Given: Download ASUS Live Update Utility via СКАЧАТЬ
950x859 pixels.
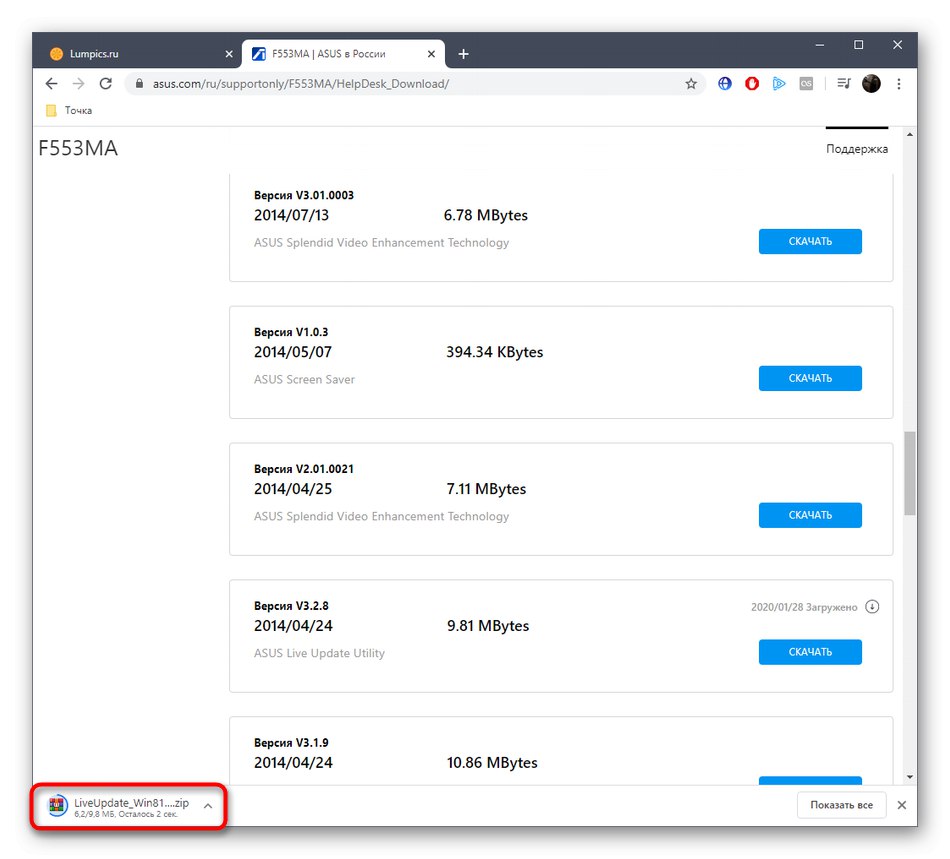Looking at the screenshot, I should coord(810,651).
